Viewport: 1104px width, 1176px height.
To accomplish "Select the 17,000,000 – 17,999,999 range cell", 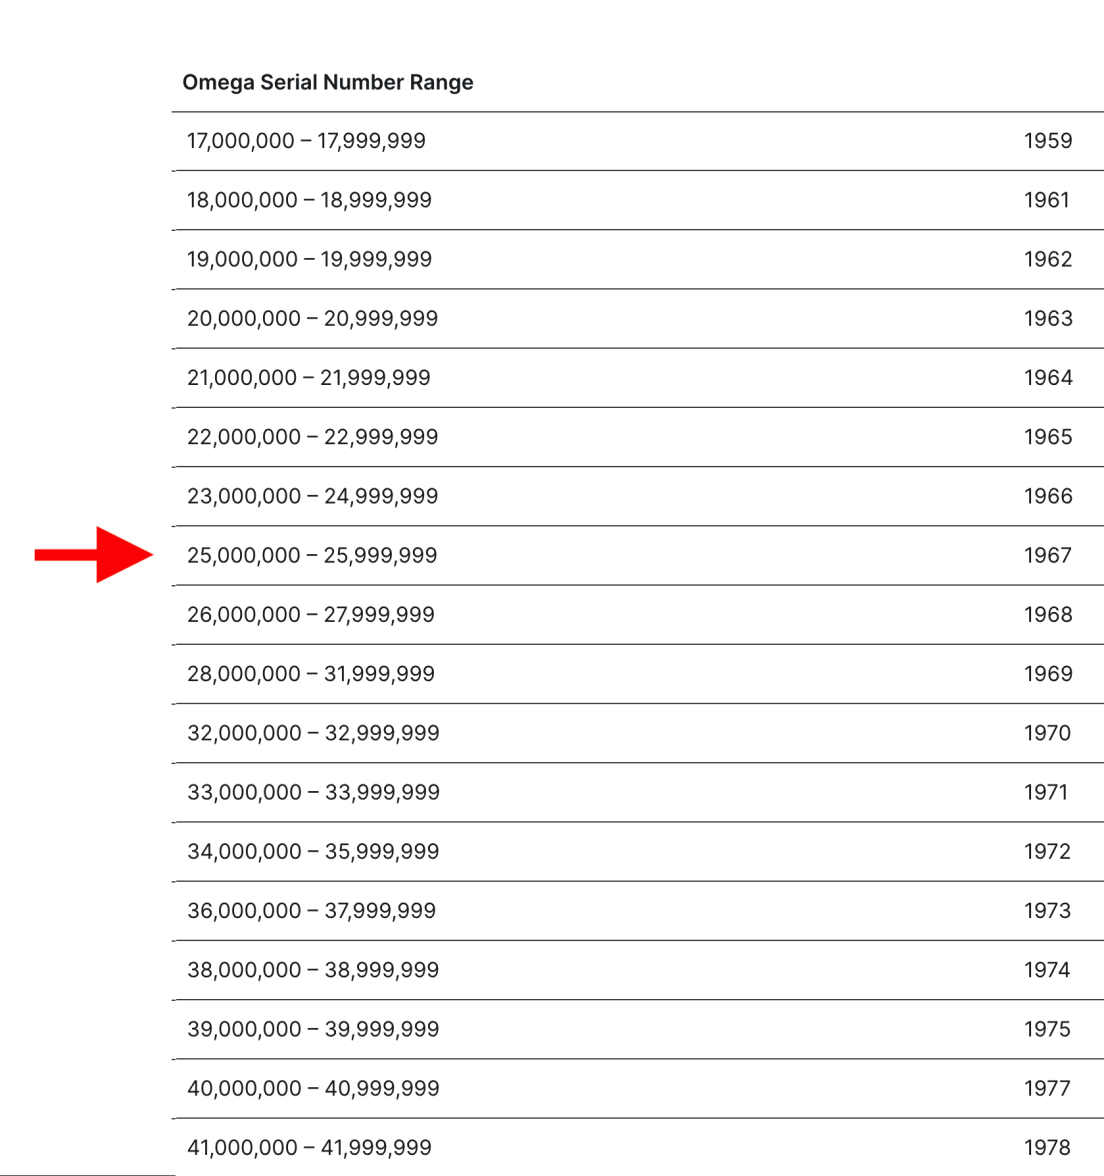I will click(306, 141).
